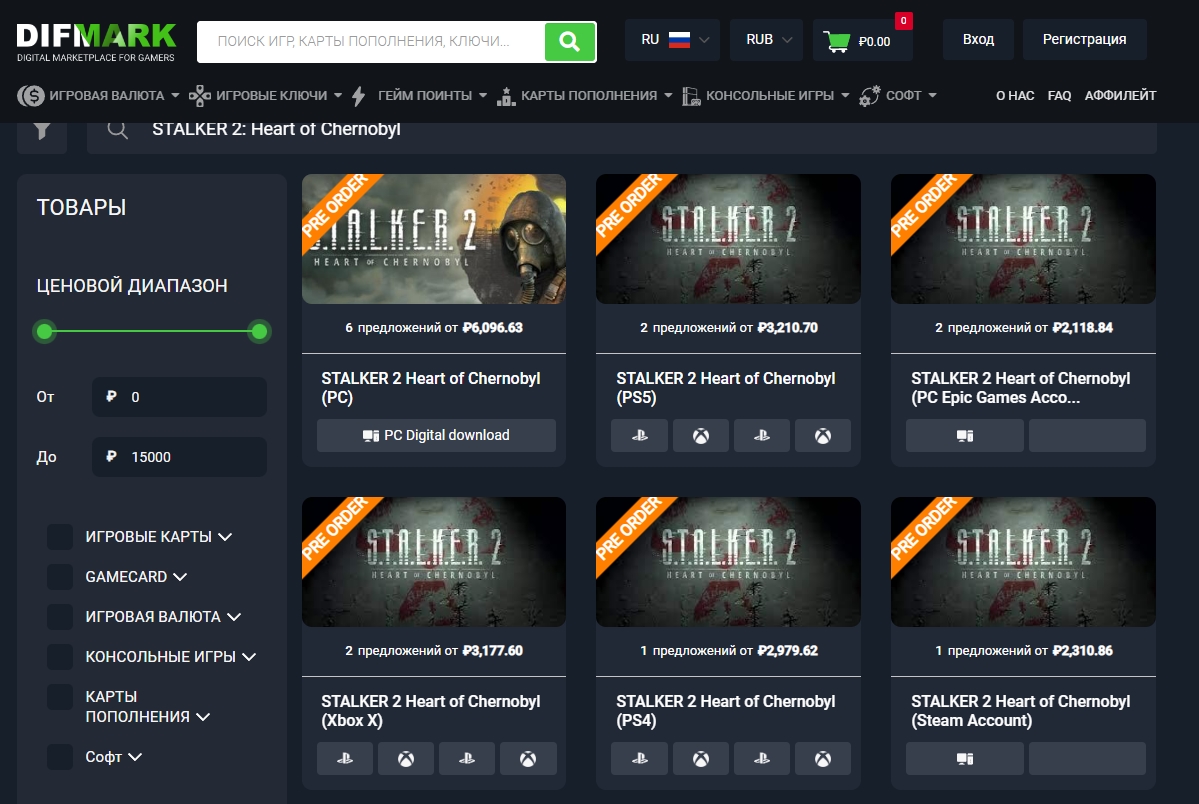This screenshot has height=804, width=1199.
Task: Open the RUB currency dropdown
Action: pos(767,40)
